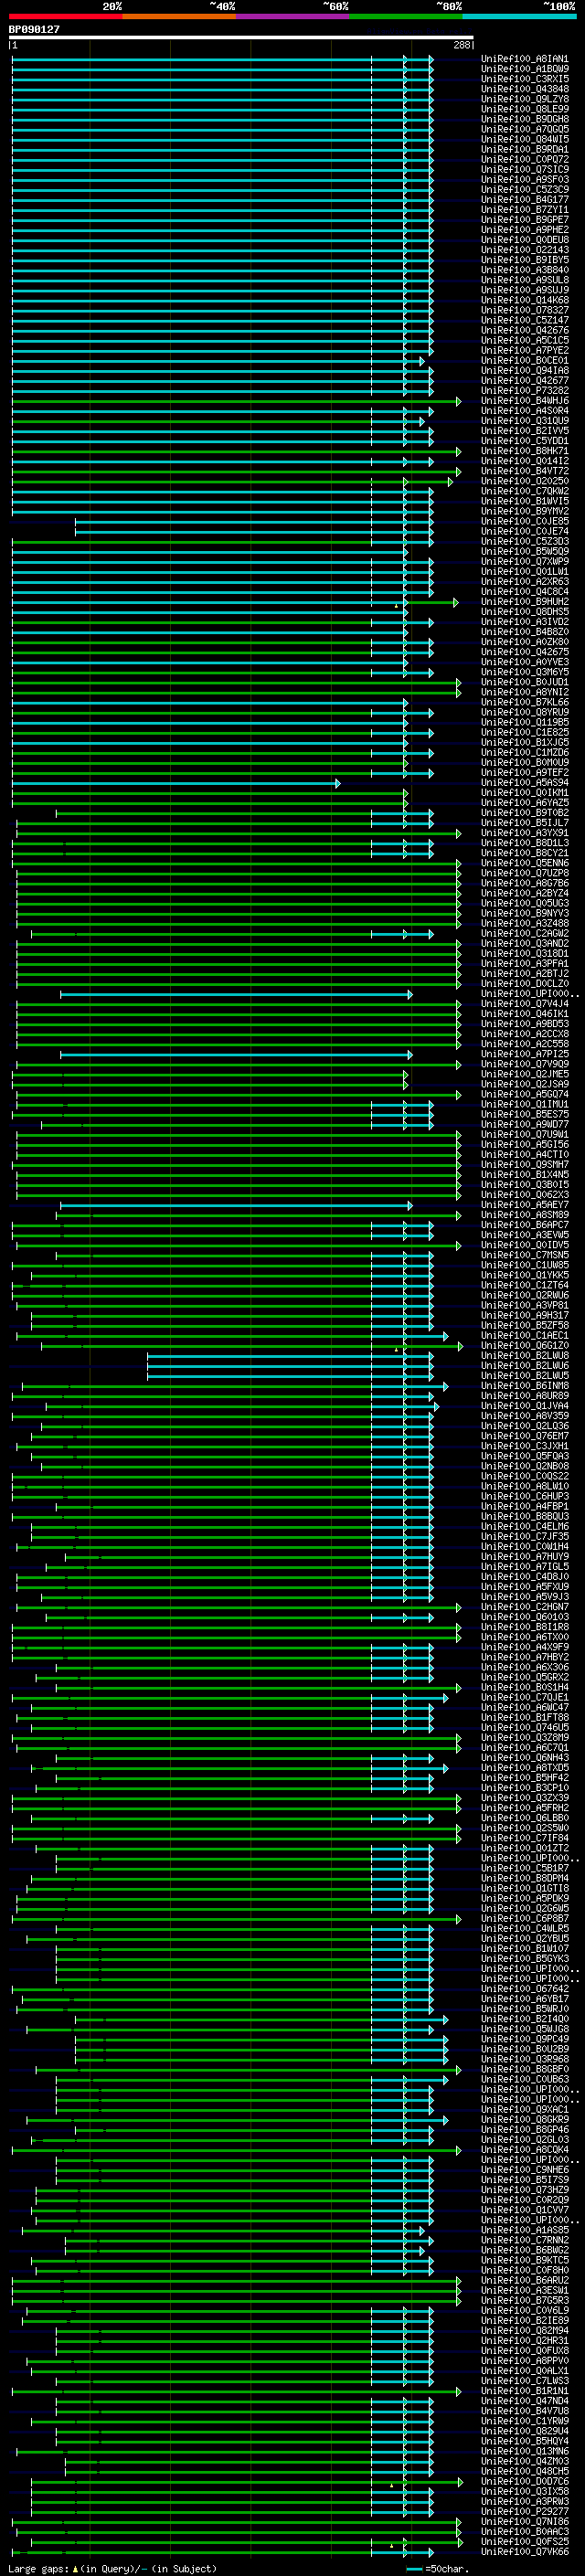Select the UniRef100_Q46IK1 label

pyautogui.click(x=525, y=1014)
